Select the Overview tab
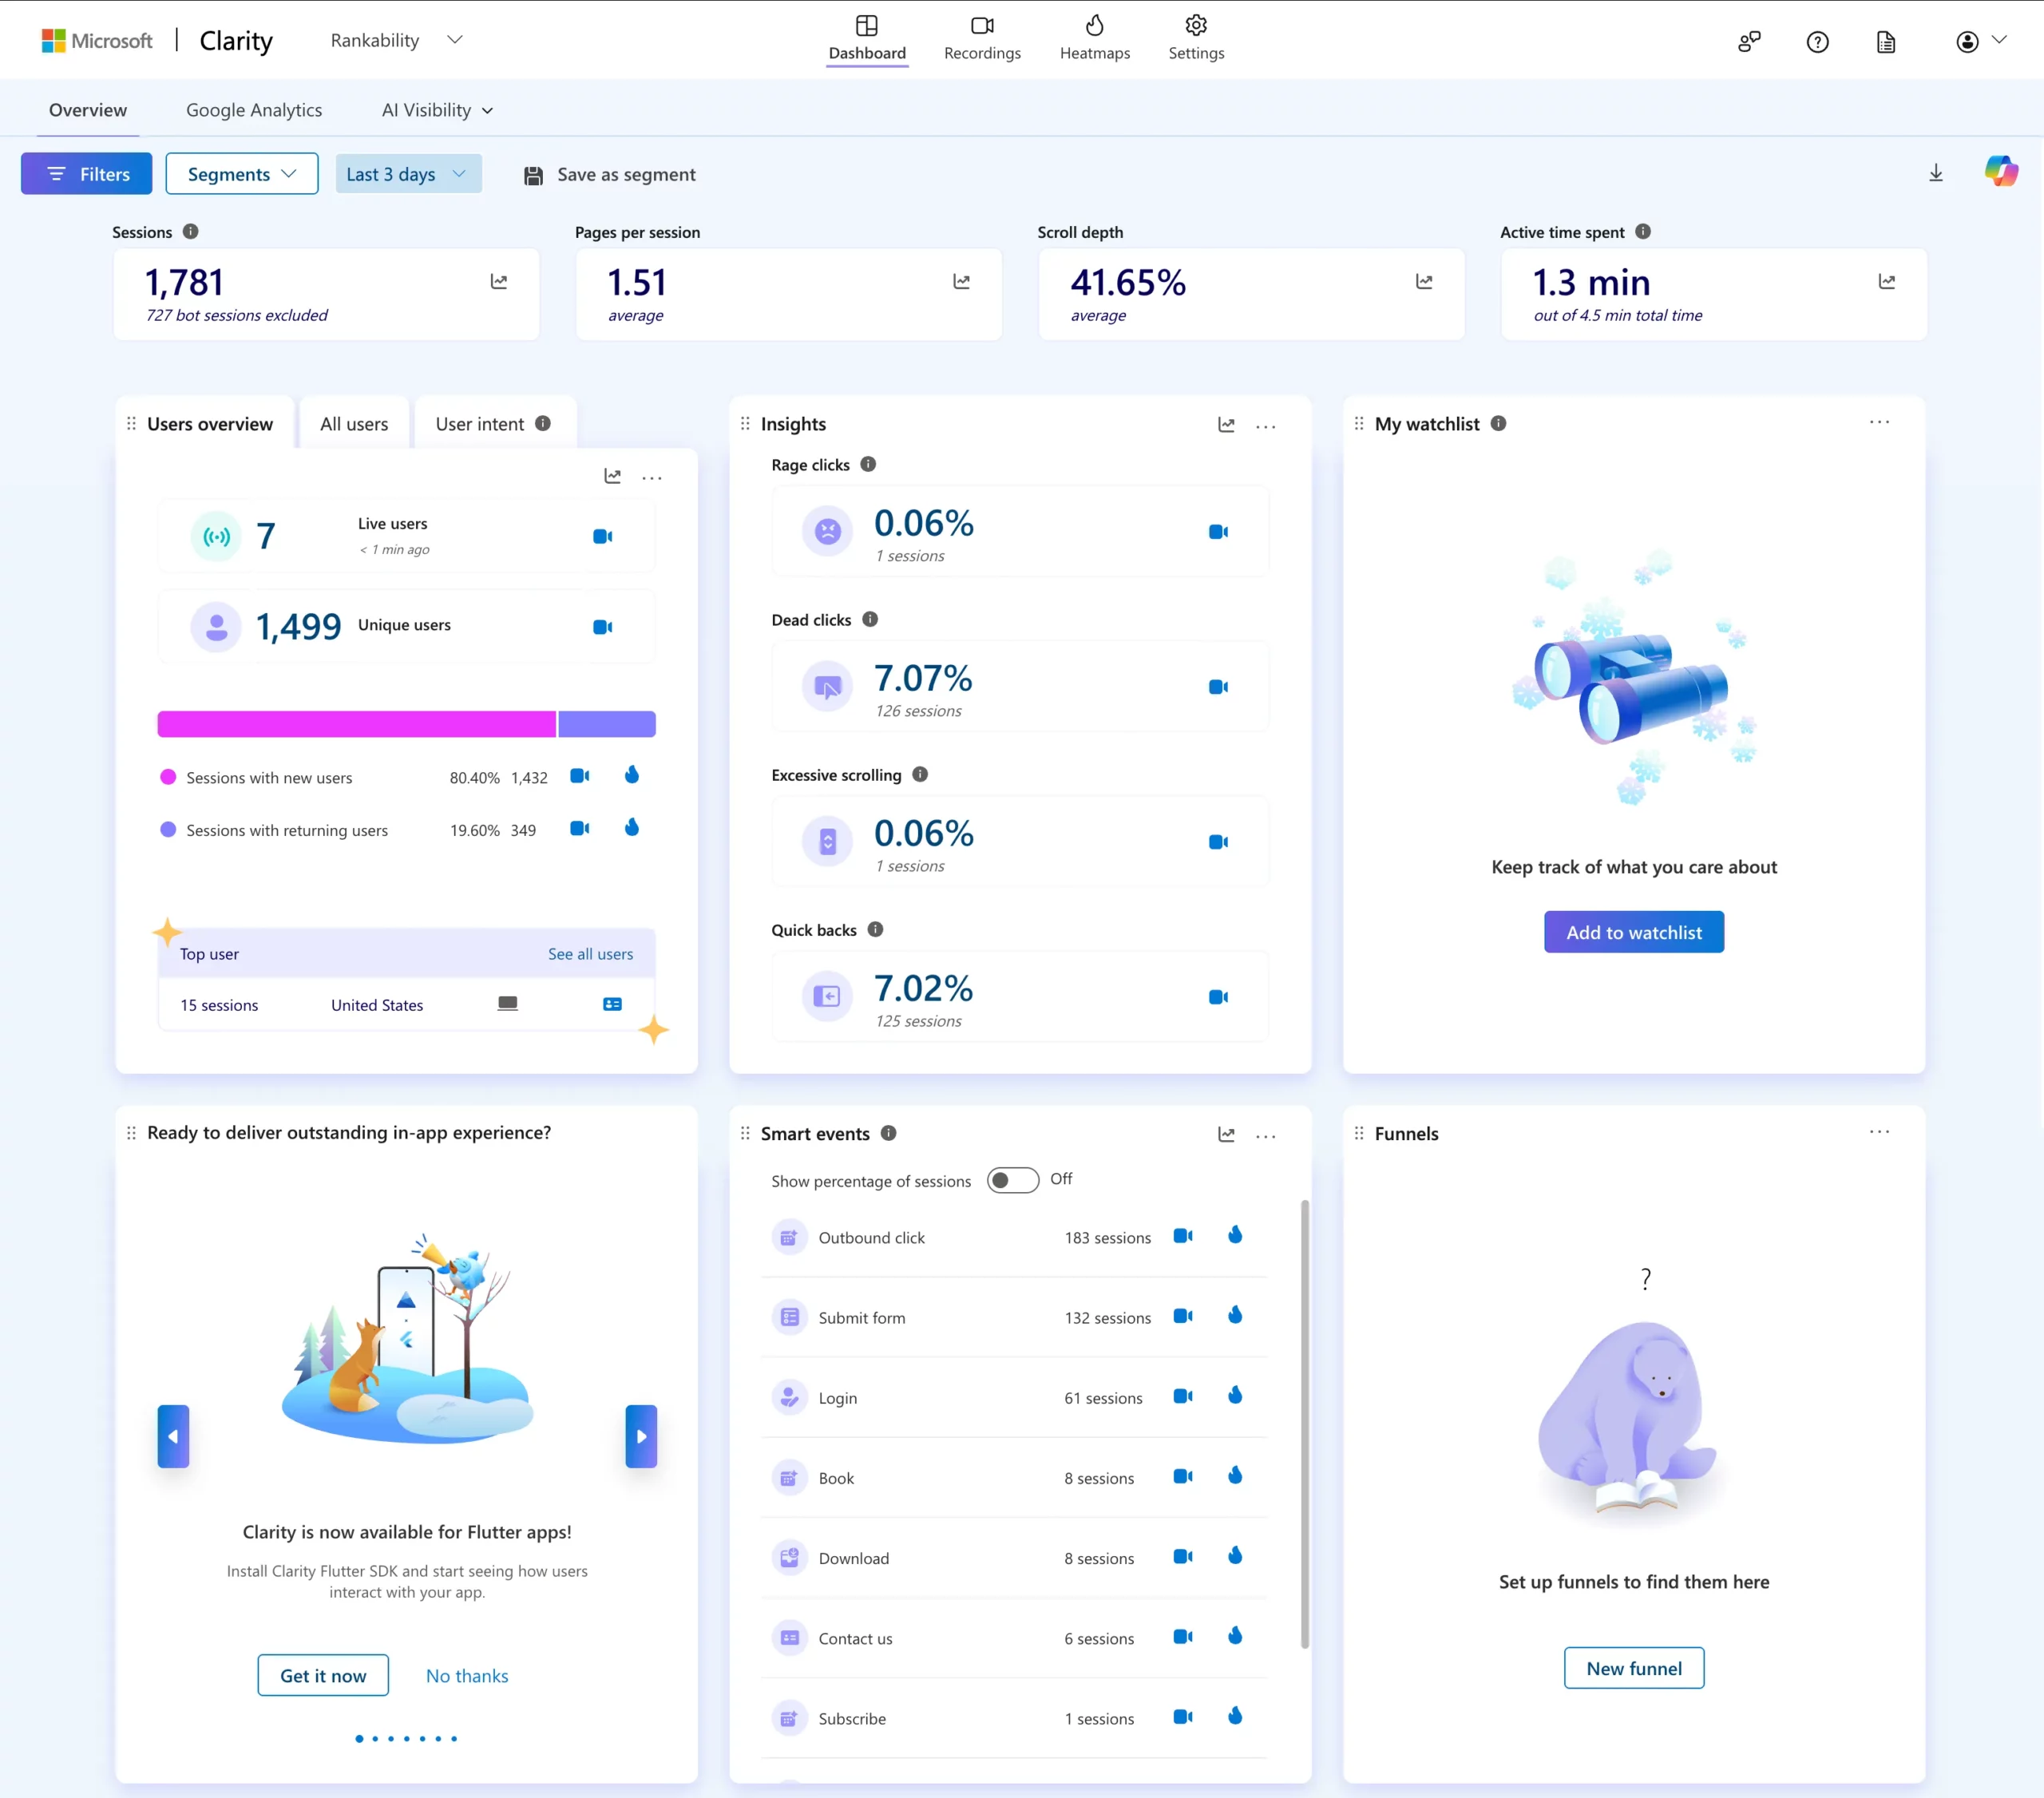Screen dimensions: 2044x1798 88,110
